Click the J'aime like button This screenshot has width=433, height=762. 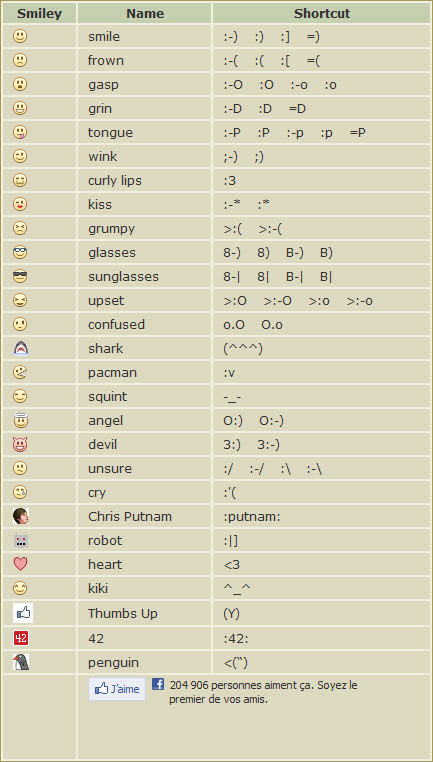[x=117, y=689]
